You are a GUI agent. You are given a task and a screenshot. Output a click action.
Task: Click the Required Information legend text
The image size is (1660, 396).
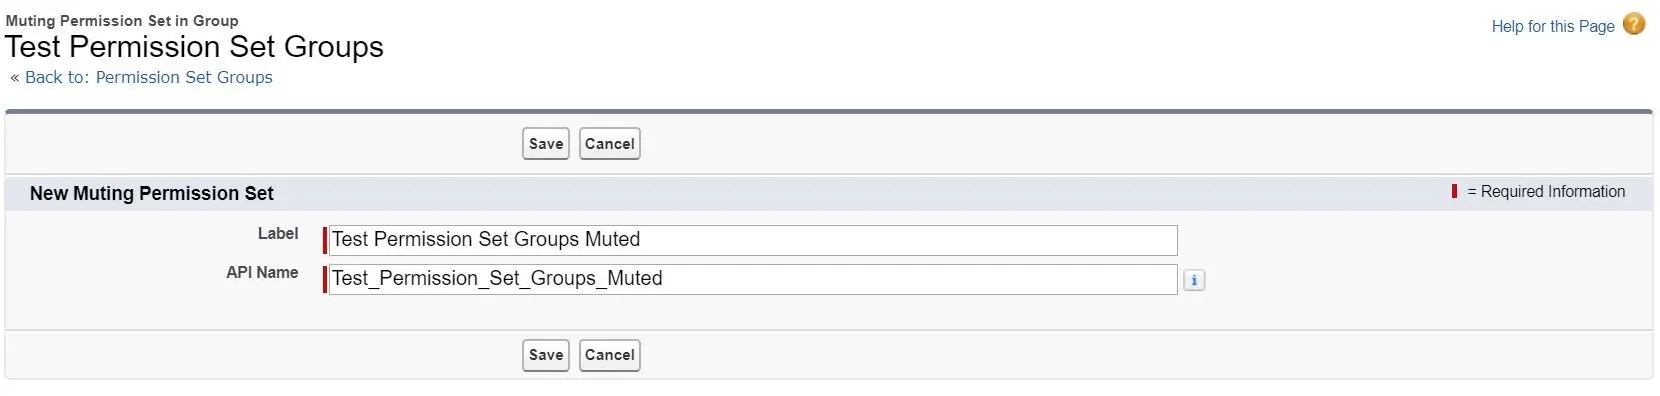(x=1546, y=191)
